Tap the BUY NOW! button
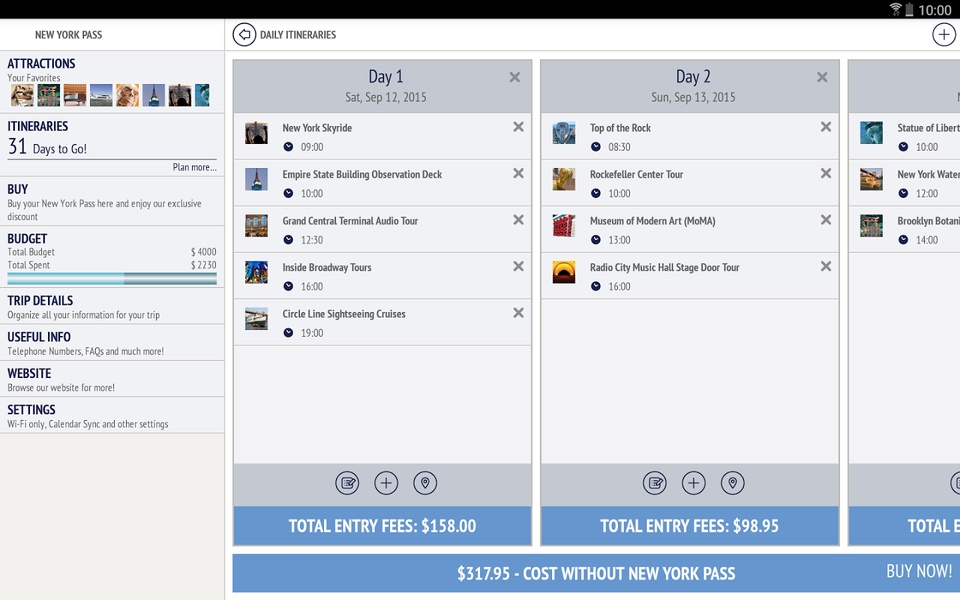The height and width of the screenshot is (600, 960). point(919,571)
